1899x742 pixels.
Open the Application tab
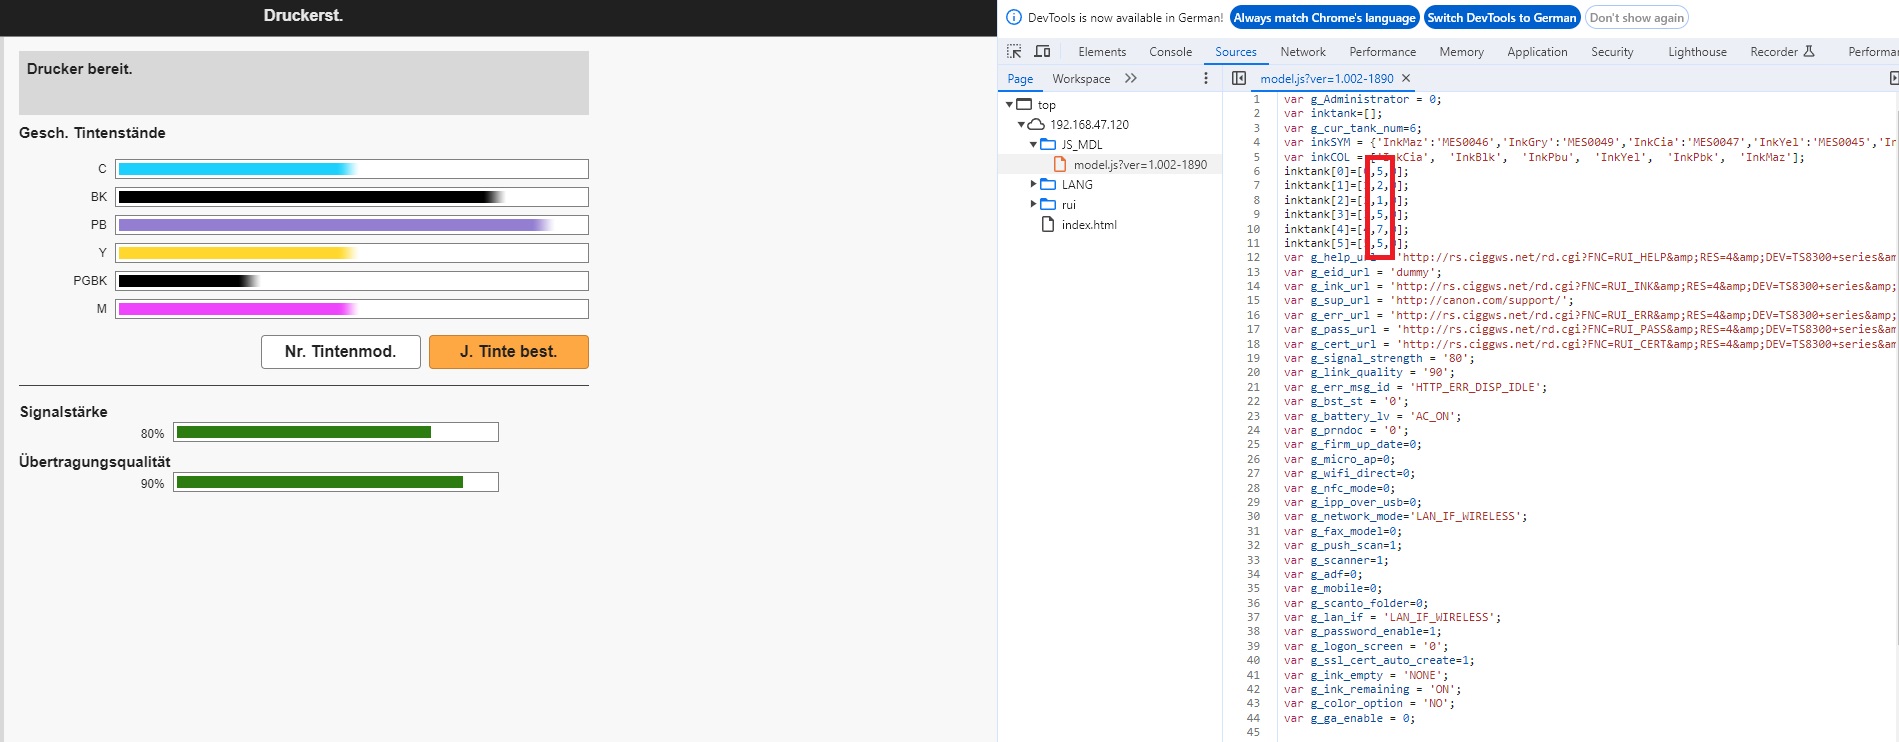point(1537,51)
